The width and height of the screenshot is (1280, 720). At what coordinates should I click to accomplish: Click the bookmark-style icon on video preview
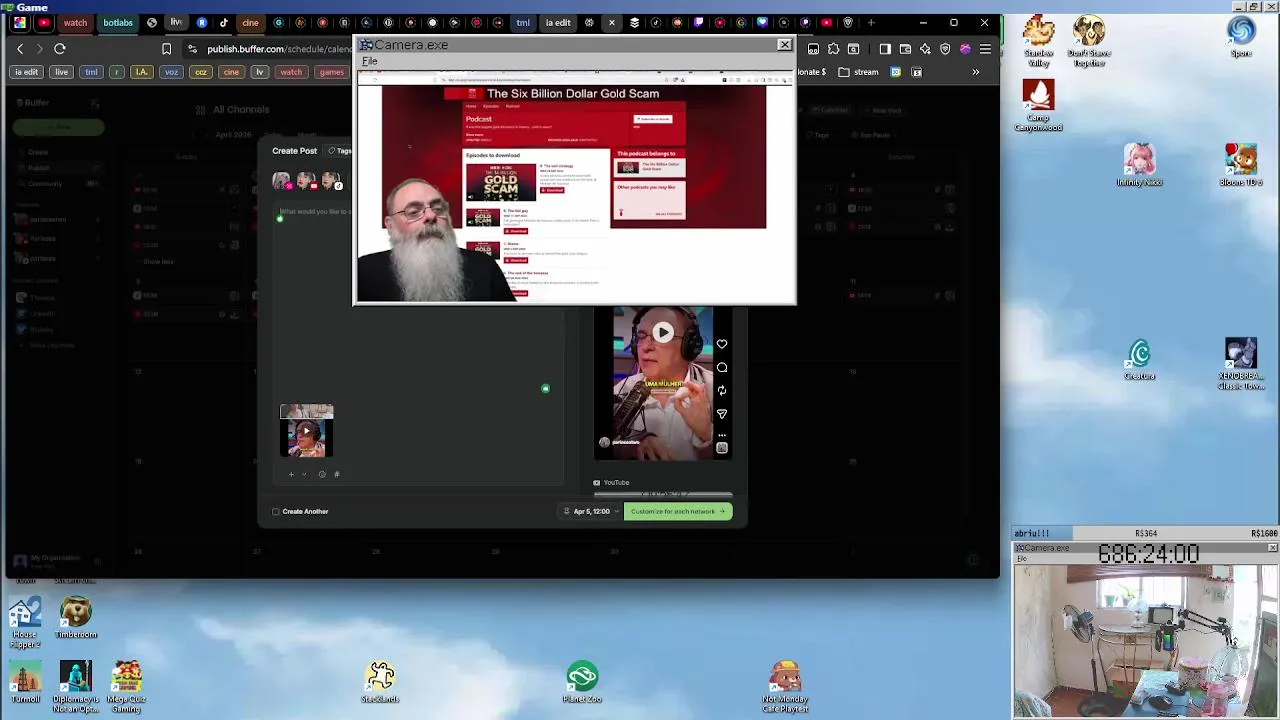(x=722, y=448)
